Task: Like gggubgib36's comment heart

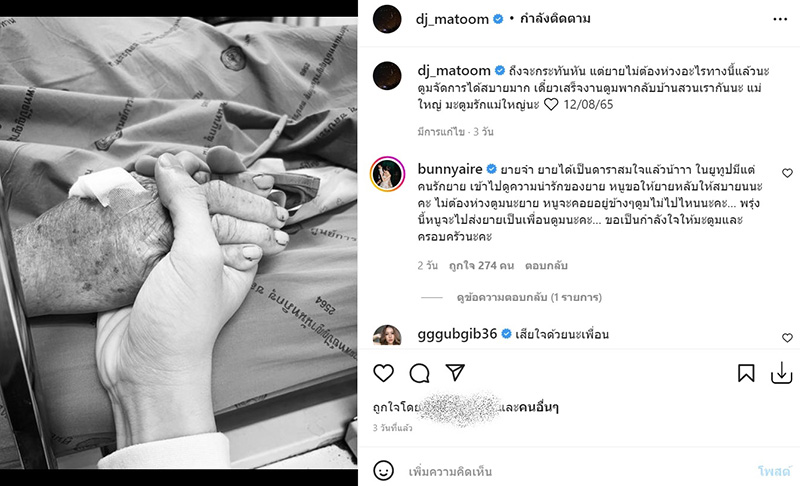Action: 787,338
